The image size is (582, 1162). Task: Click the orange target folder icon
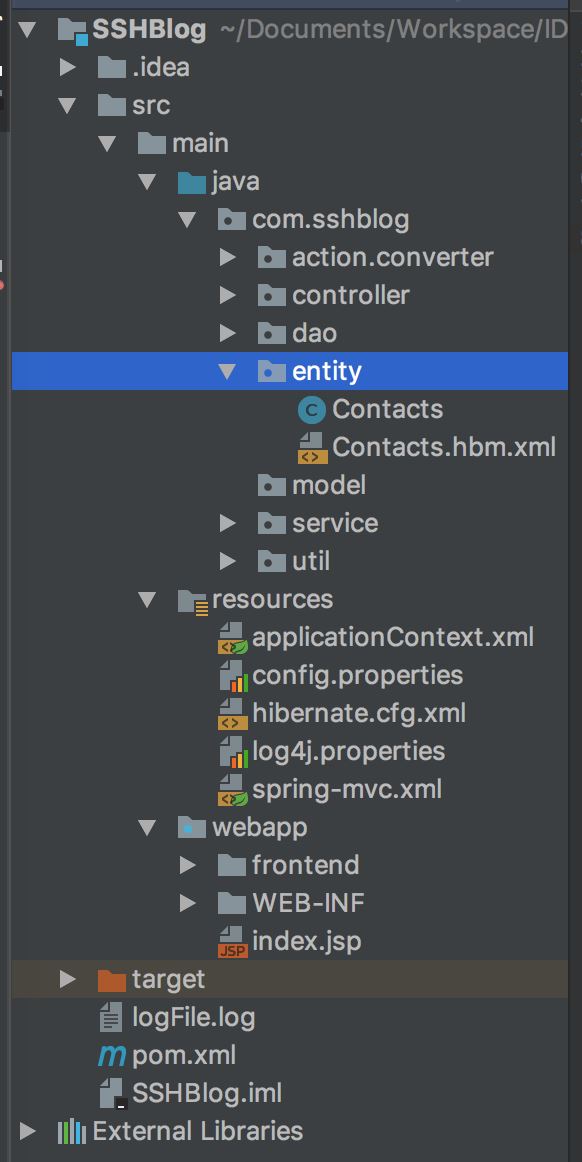click(x=112, y=980)
